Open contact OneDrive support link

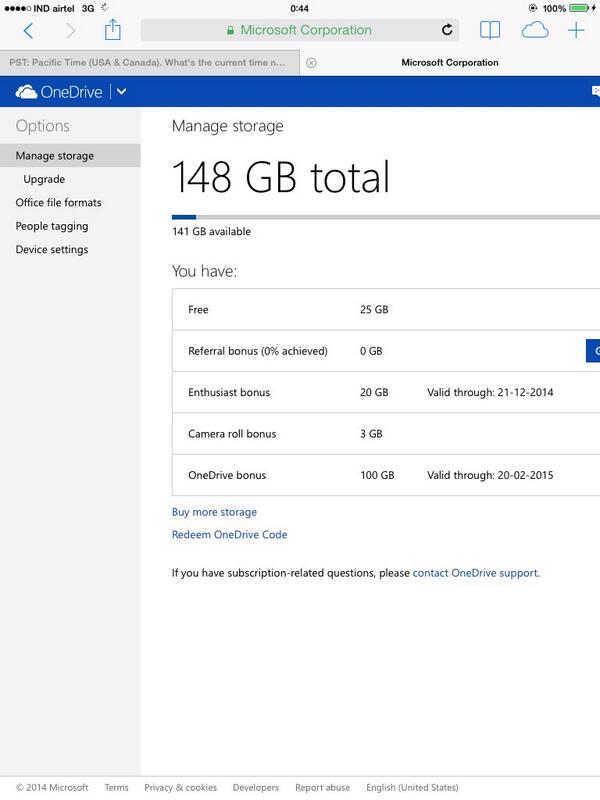476,573
